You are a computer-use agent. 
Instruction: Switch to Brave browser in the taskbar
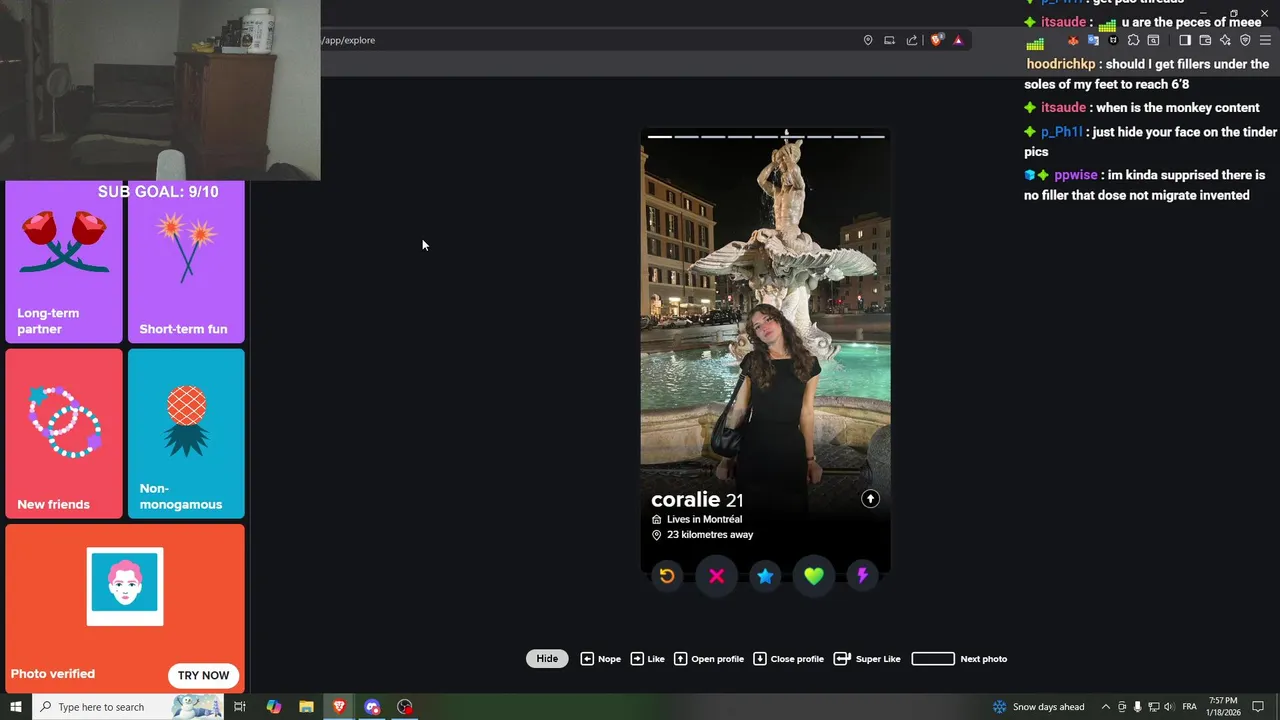coord(339,707)
